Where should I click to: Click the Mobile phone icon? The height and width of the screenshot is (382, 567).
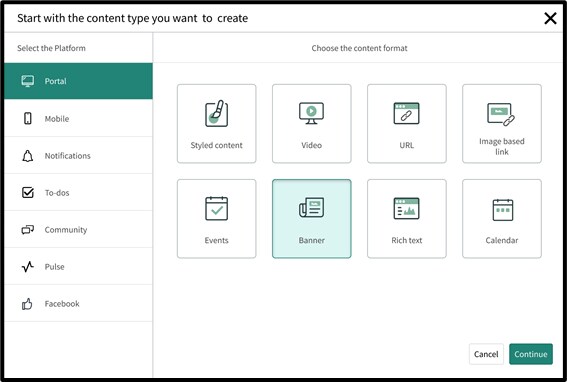(28, 118)
